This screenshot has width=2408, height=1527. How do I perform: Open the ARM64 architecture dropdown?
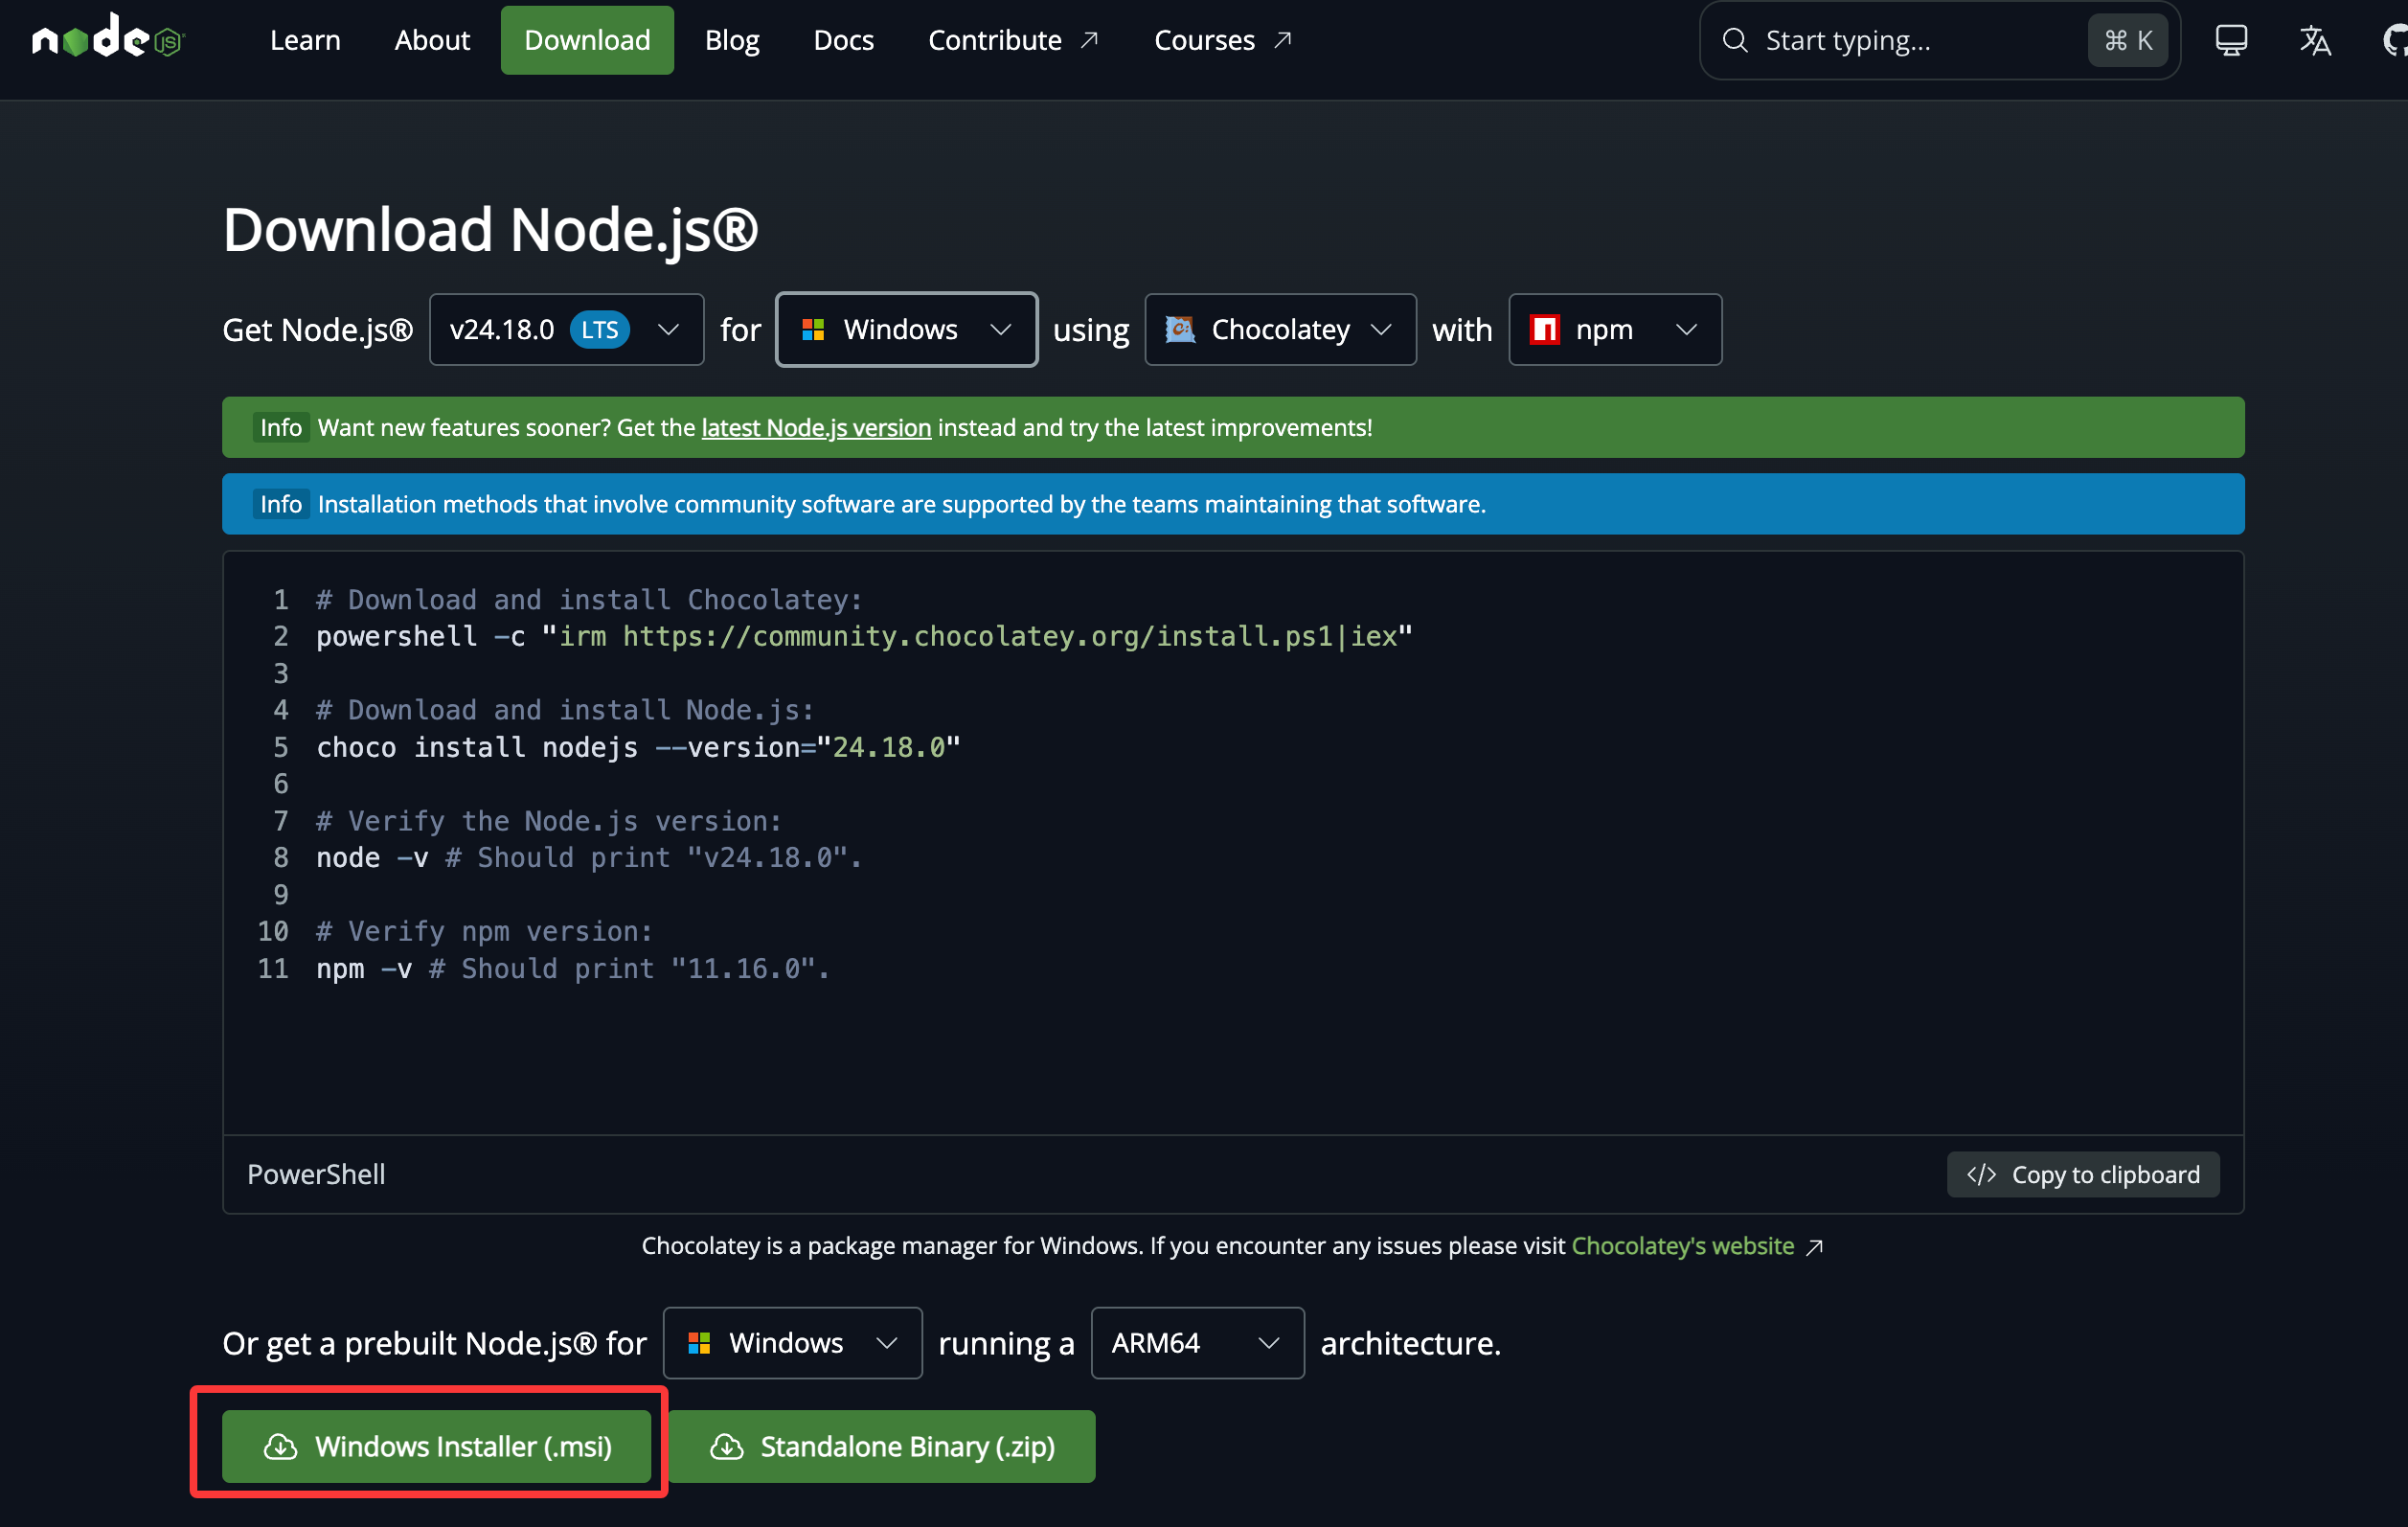click(1197, 1342)
